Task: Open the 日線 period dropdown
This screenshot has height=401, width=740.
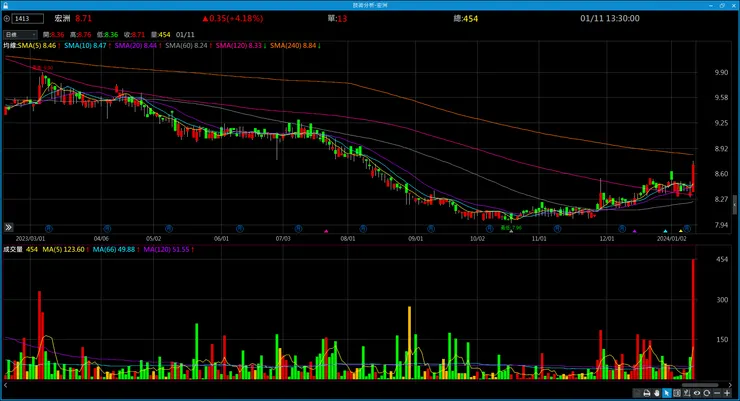Action: click(20, 34)
